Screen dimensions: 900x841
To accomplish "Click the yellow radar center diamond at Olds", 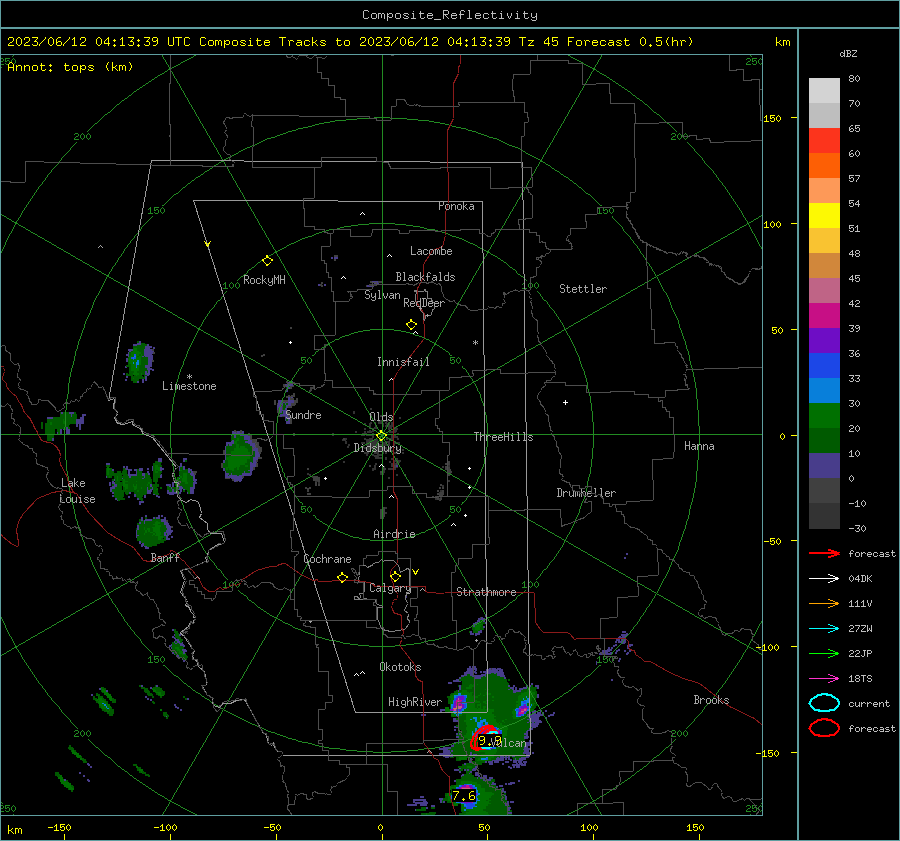I will tap(381, 436).
